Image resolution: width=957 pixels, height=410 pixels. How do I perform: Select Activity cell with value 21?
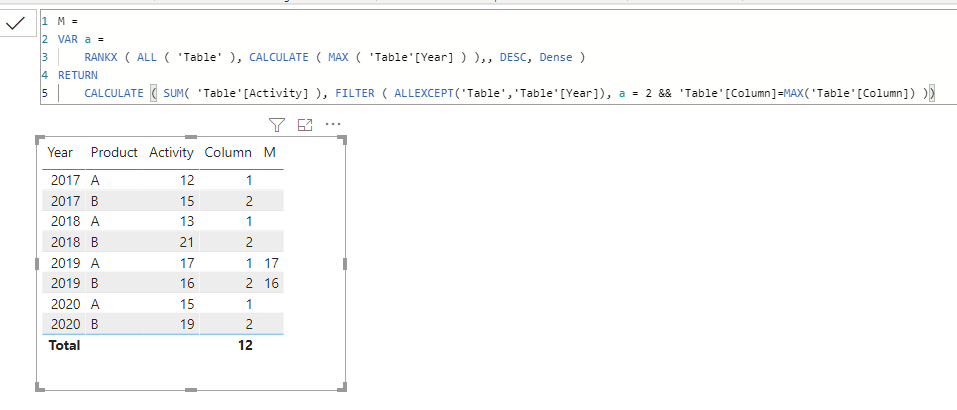click(x=187, y=242)
